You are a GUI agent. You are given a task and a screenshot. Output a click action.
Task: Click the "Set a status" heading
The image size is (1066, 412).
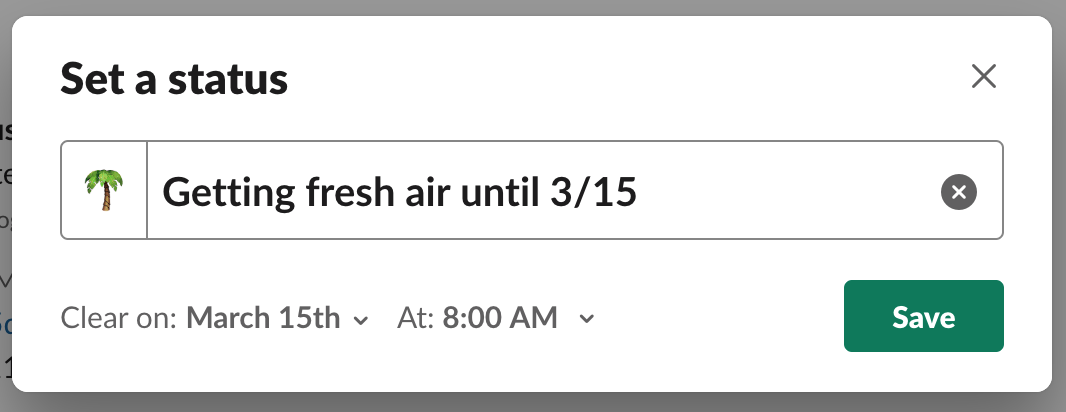tap(174, 78)
